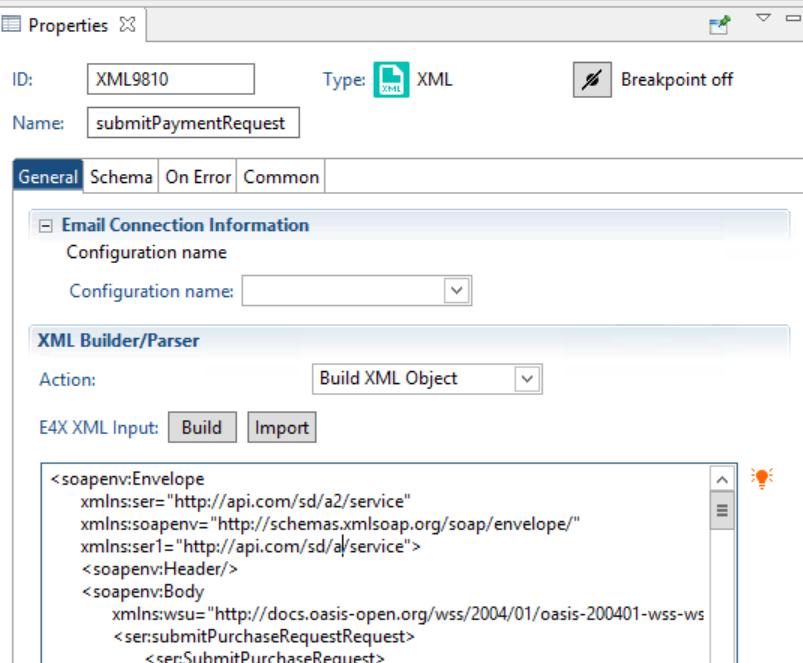The height and width of the screenshot is (663, 803).
Task: Click the ser:submitPurchaseRequestRequest line
Action: click(264, 636)
